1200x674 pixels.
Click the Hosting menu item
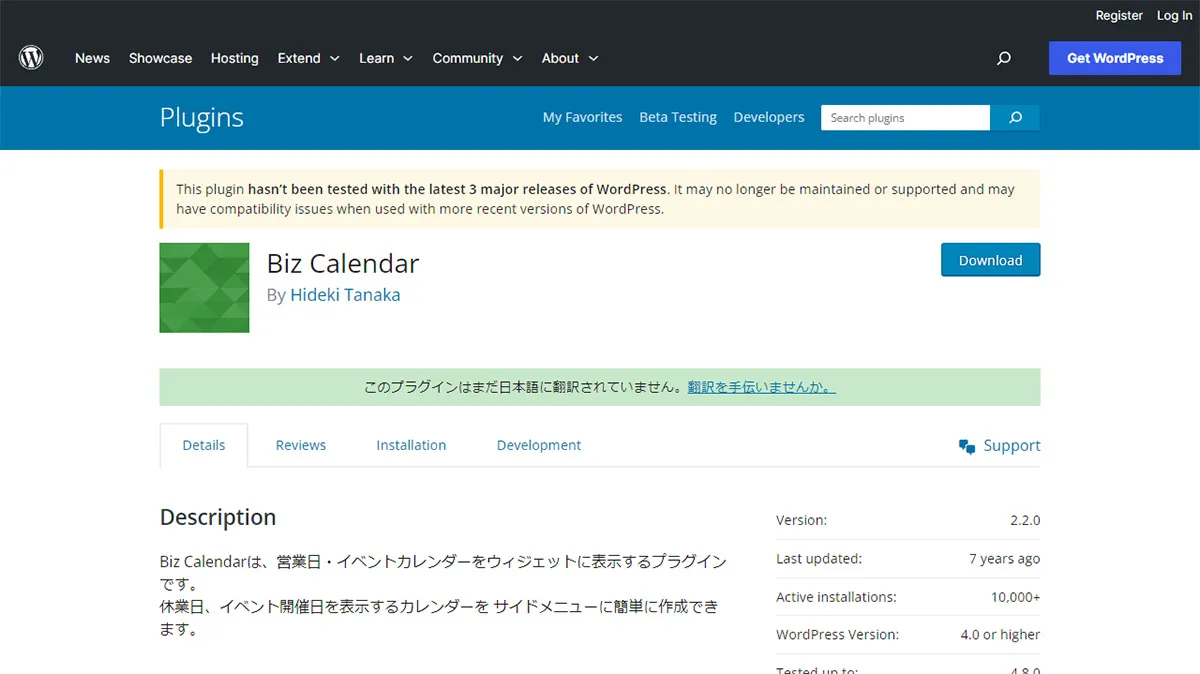(x=234, y=58)
